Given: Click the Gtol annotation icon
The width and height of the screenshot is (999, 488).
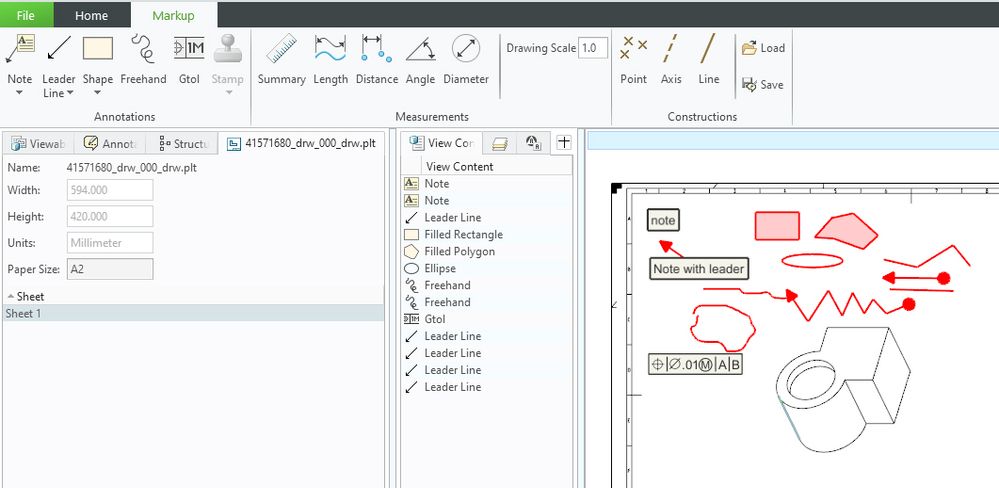Looking at the screenshot, I should [189, 59].
